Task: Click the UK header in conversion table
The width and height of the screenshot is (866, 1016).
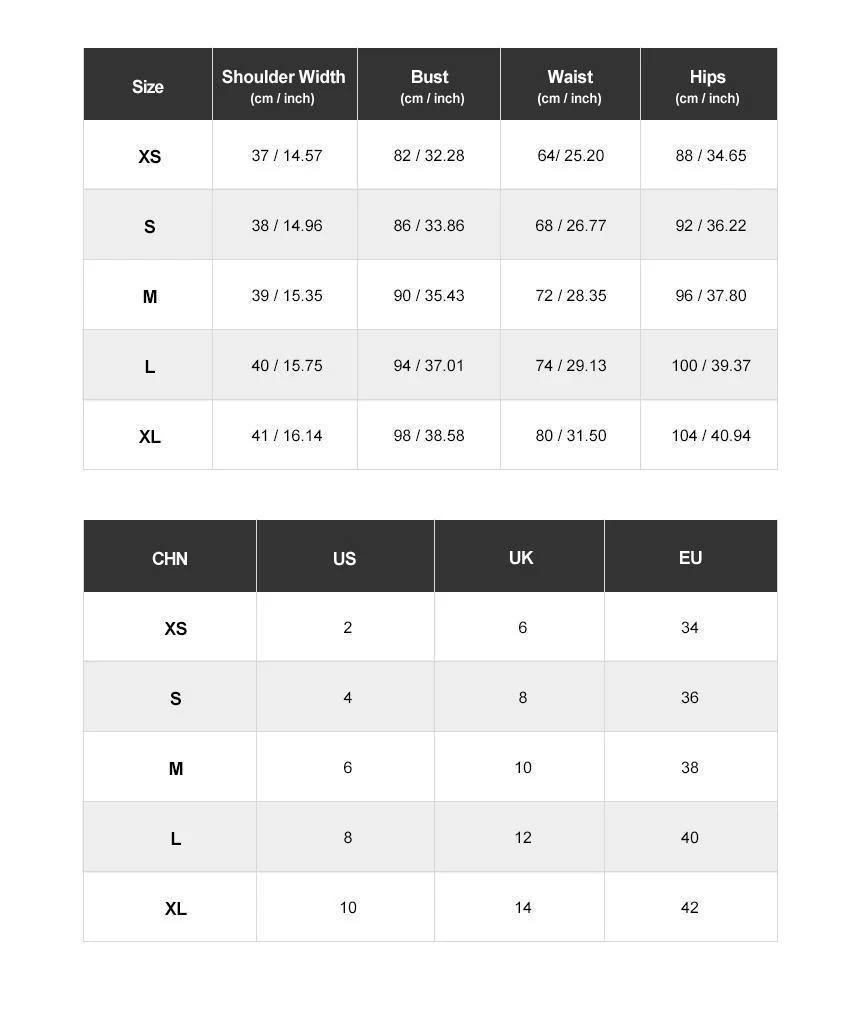Action: click(x=519, y=557)
